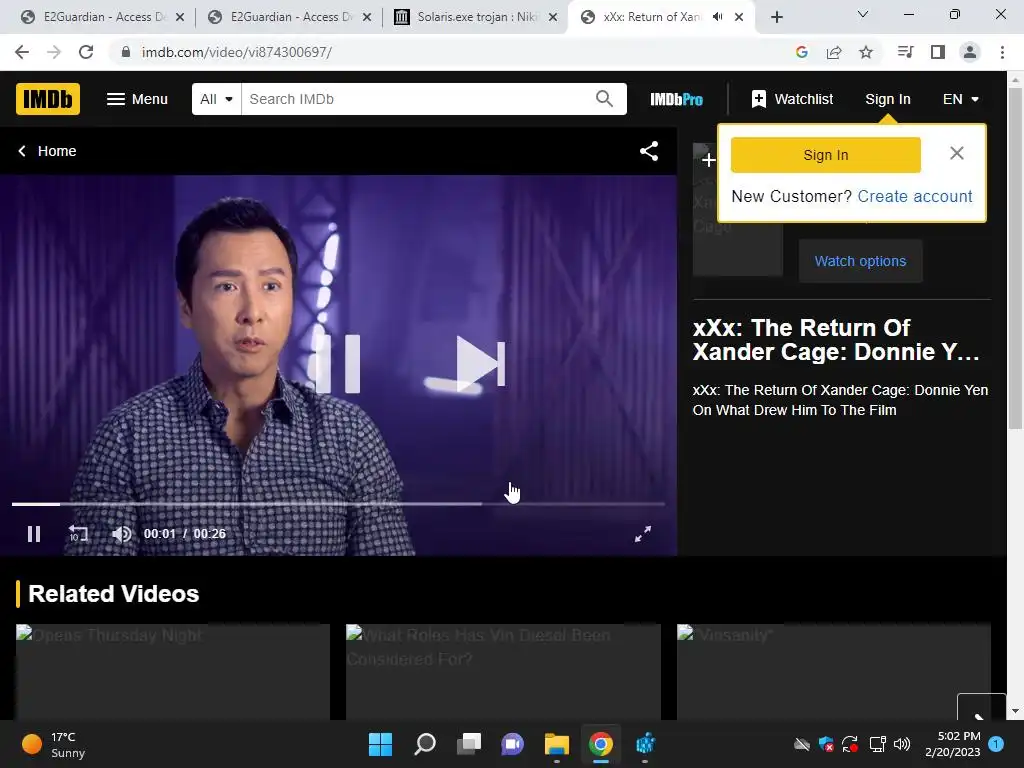
Task: Open File Explorer from taskbar
Action: [x=556, y=744]
